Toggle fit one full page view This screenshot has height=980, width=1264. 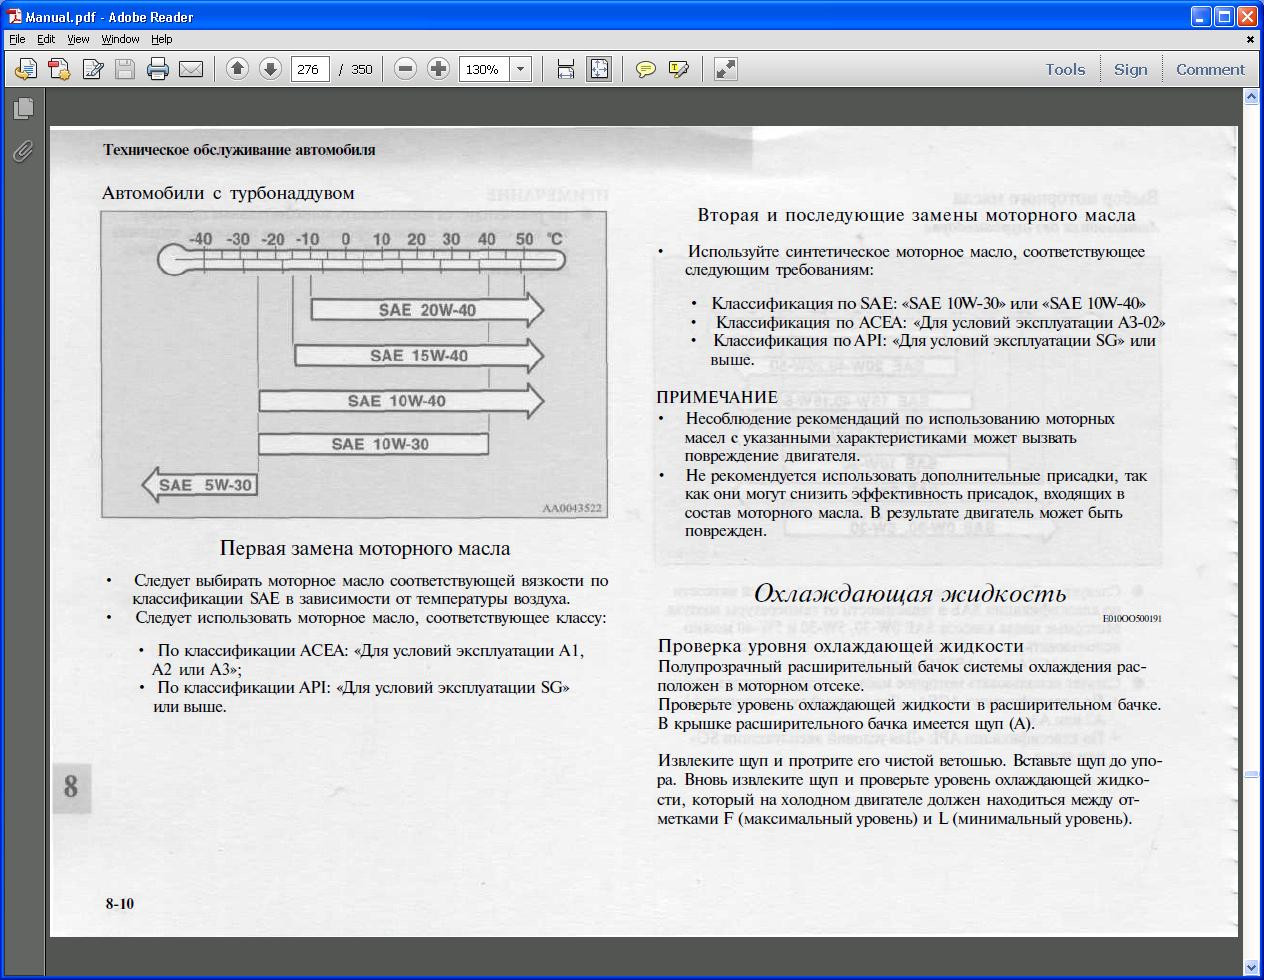(x=598, y=69)
